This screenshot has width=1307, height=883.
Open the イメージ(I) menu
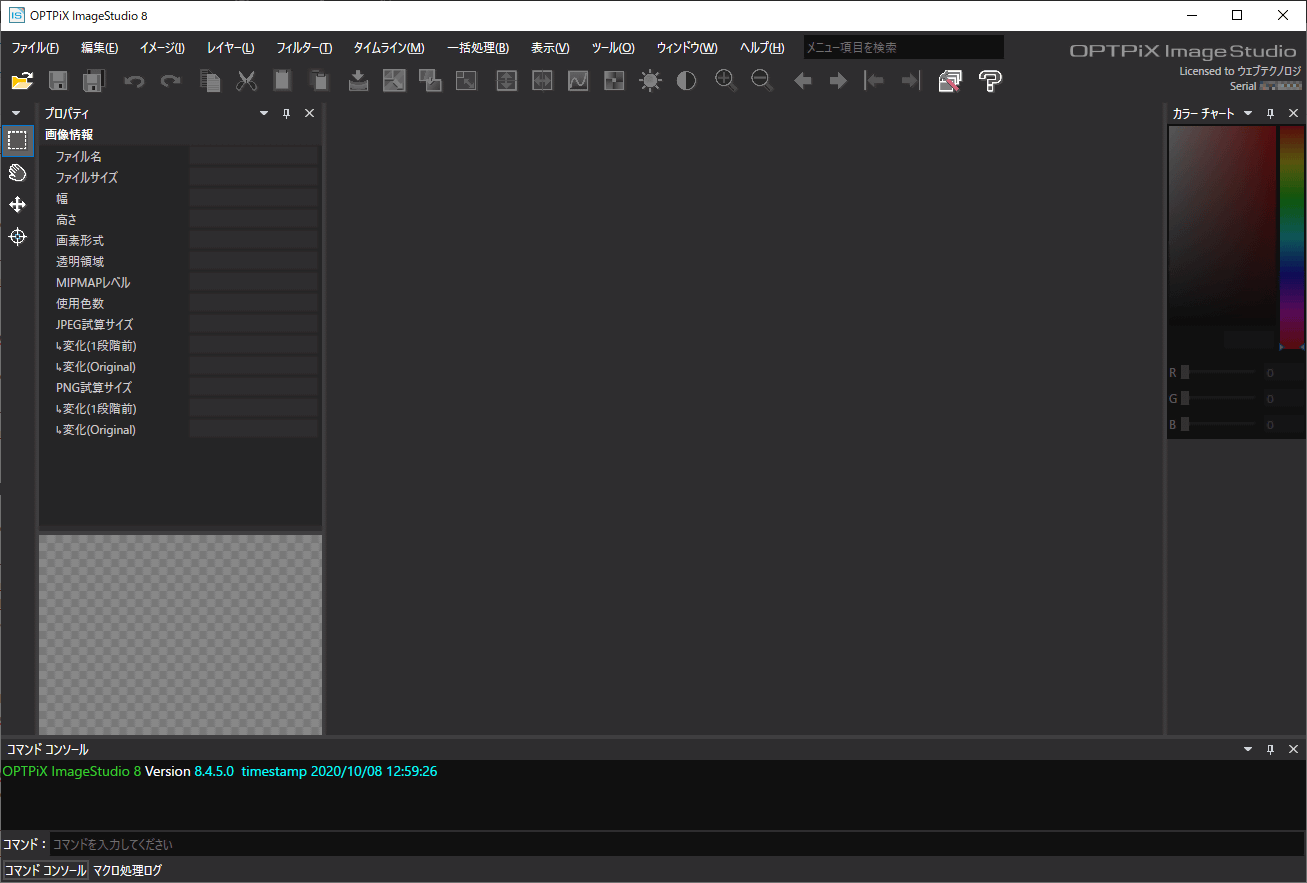pos(162,48)
